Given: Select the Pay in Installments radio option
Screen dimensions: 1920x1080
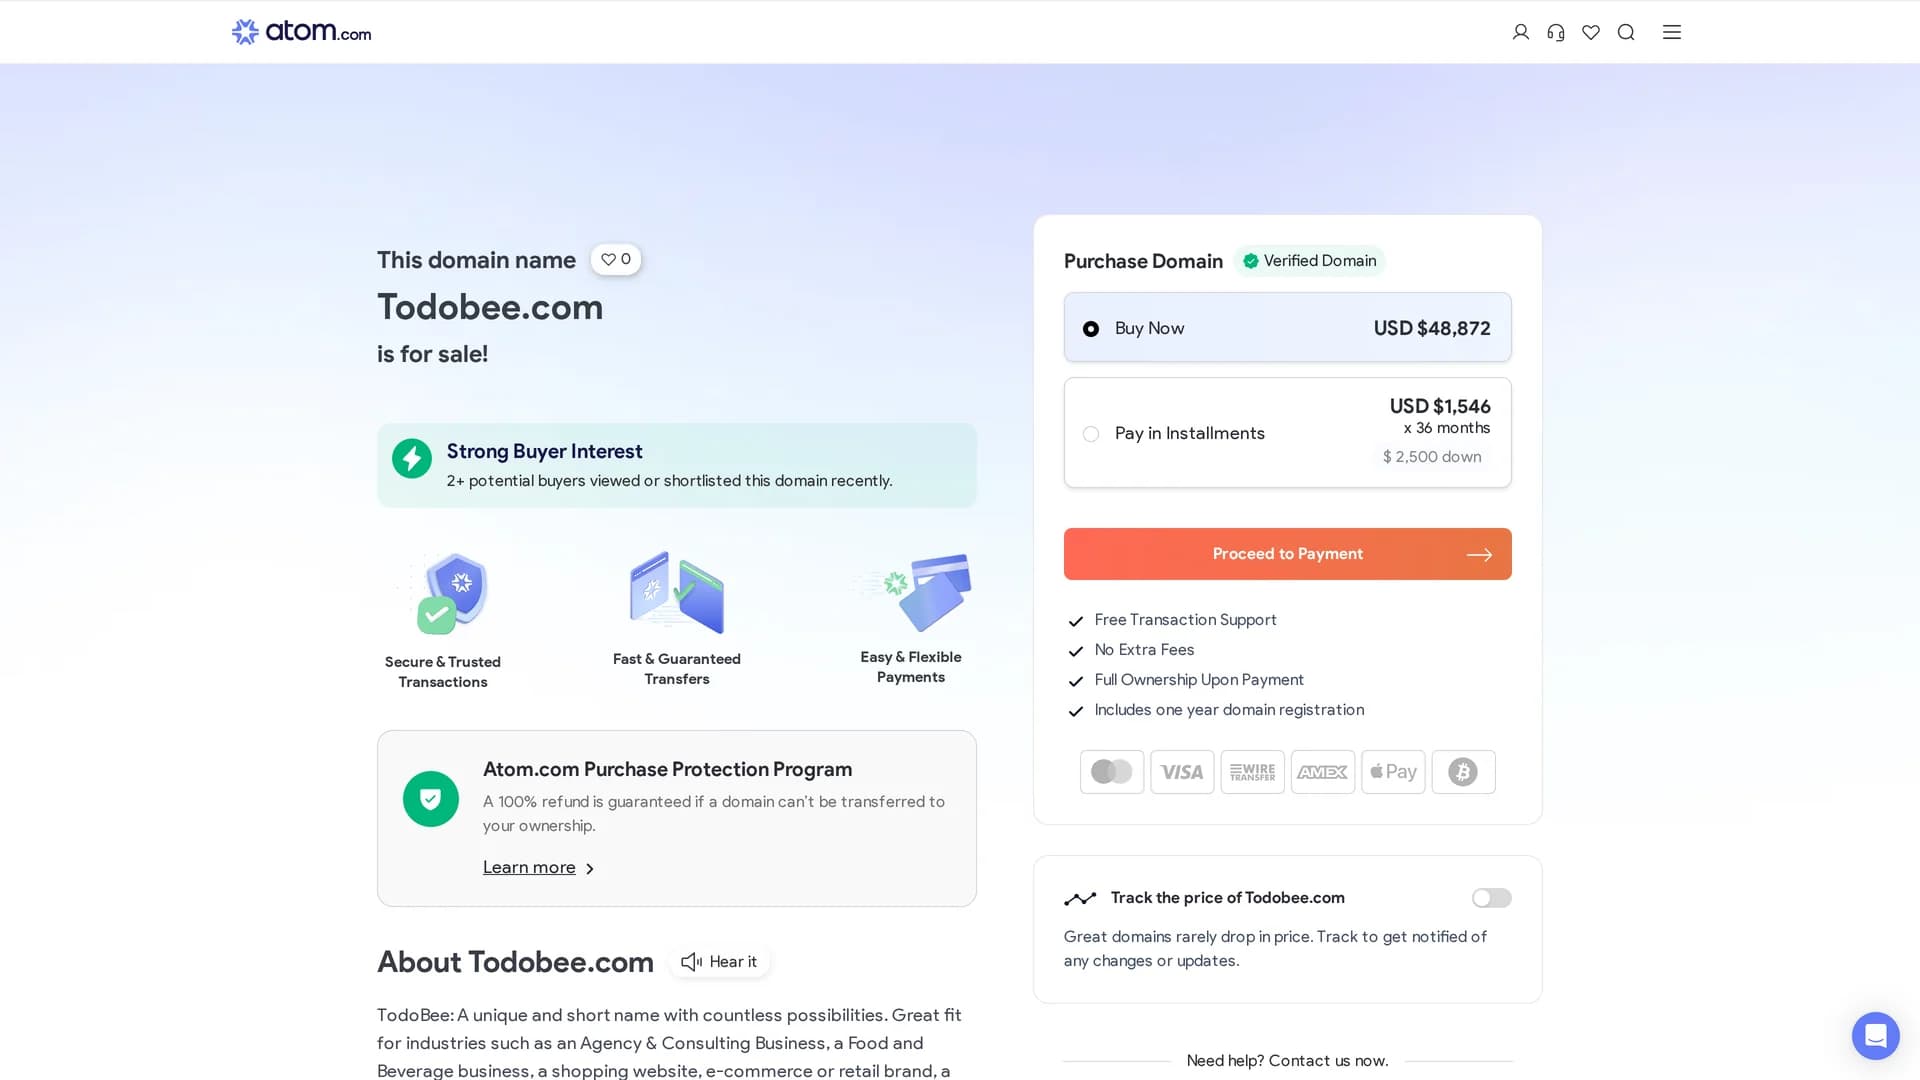Looking at the screenshot, I should (1091, 434).
